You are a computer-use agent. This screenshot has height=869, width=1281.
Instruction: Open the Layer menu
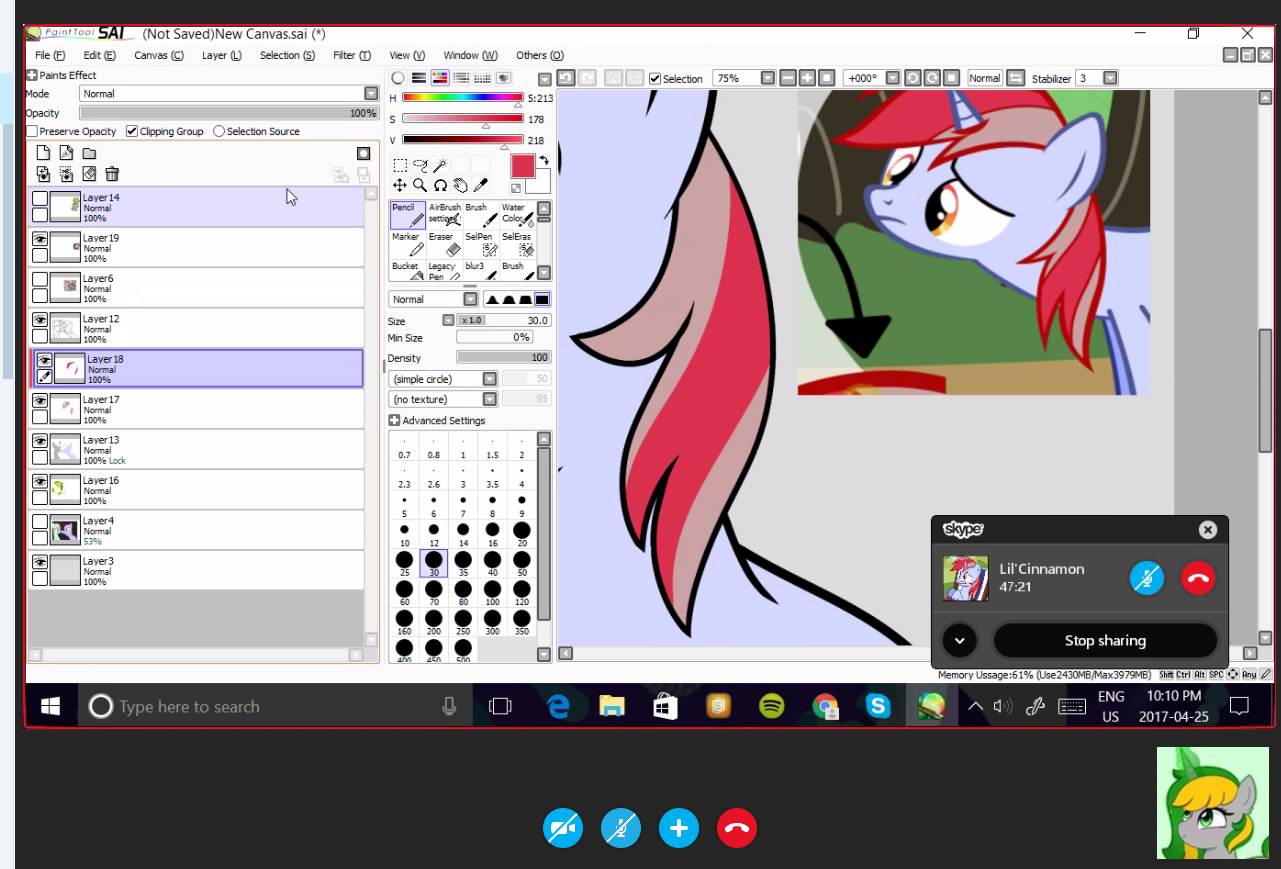coord(221,56)
